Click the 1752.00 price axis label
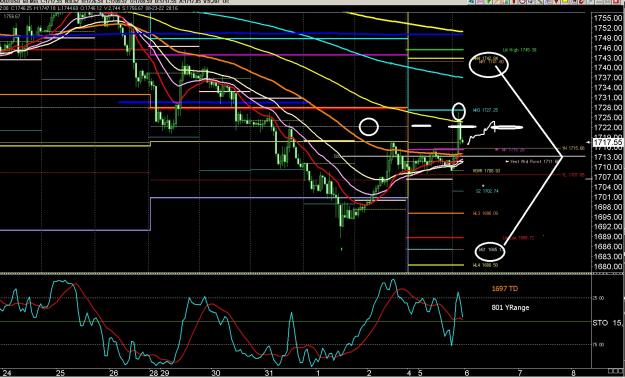Viewport: 625px width, 378px height. click(608, 28)
